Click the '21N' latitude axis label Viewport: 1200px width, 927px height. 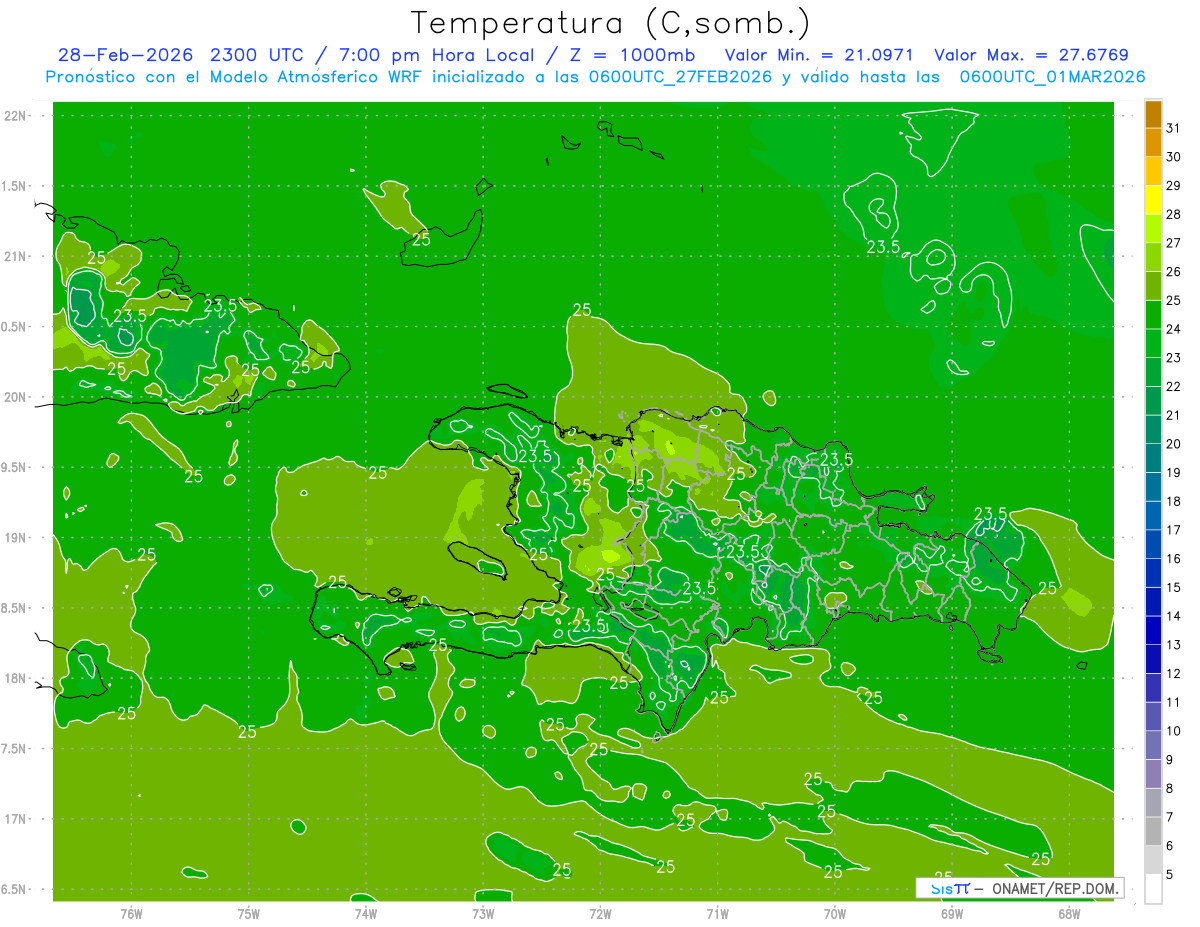click(x=15, y=256)
